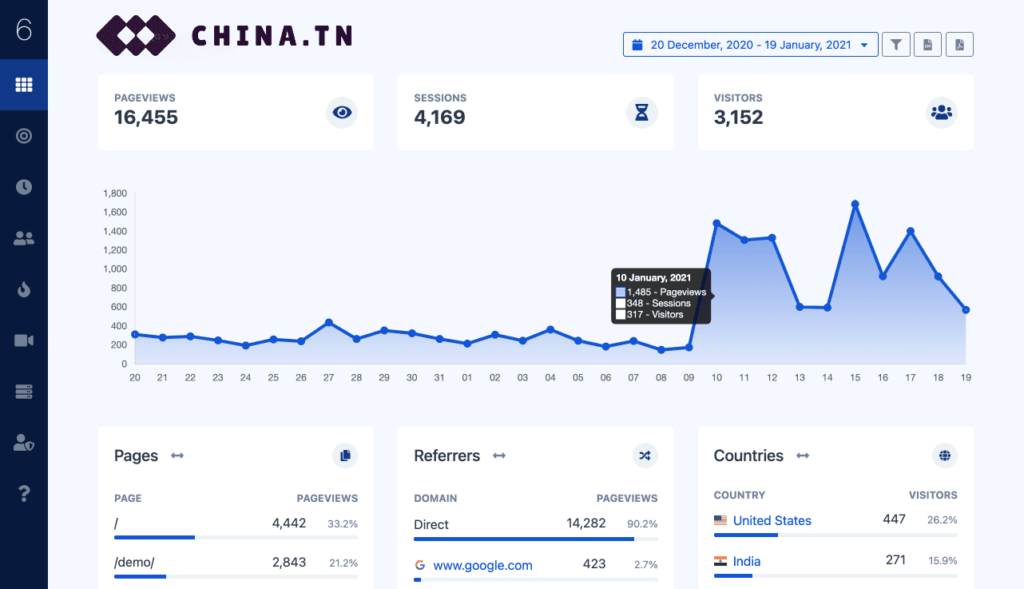Expand the Referrers panel using arrows icon
Viewport: 1024px width, 589px height.
click(499, 456)
